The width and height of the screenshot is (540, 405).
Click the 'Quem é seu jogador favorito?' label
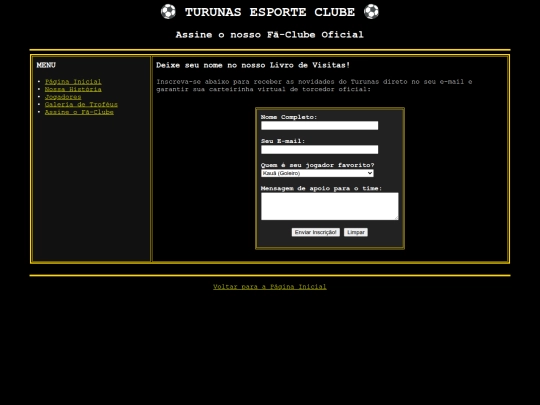coord(318,165)
